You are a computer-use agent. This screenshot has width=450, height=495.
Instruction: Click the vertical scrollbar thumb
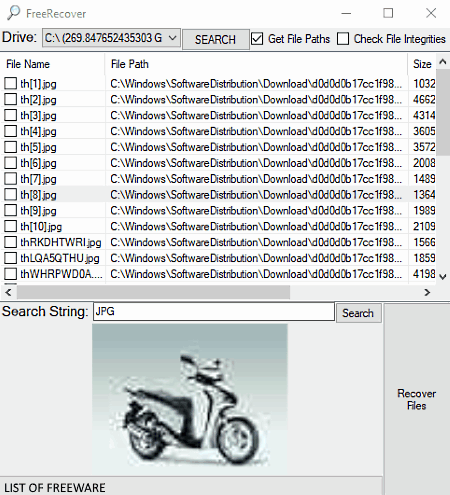[x=443, y=112]
